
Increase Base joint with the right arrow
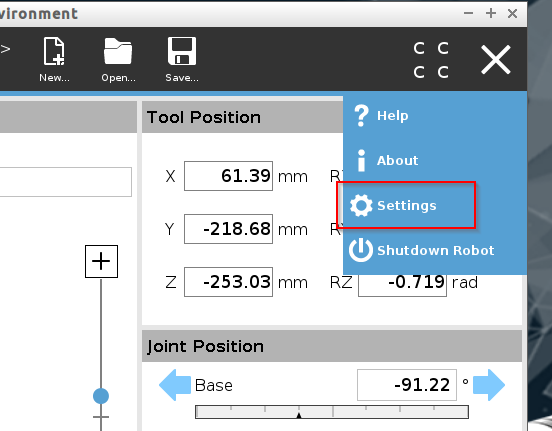coord(489,385)
